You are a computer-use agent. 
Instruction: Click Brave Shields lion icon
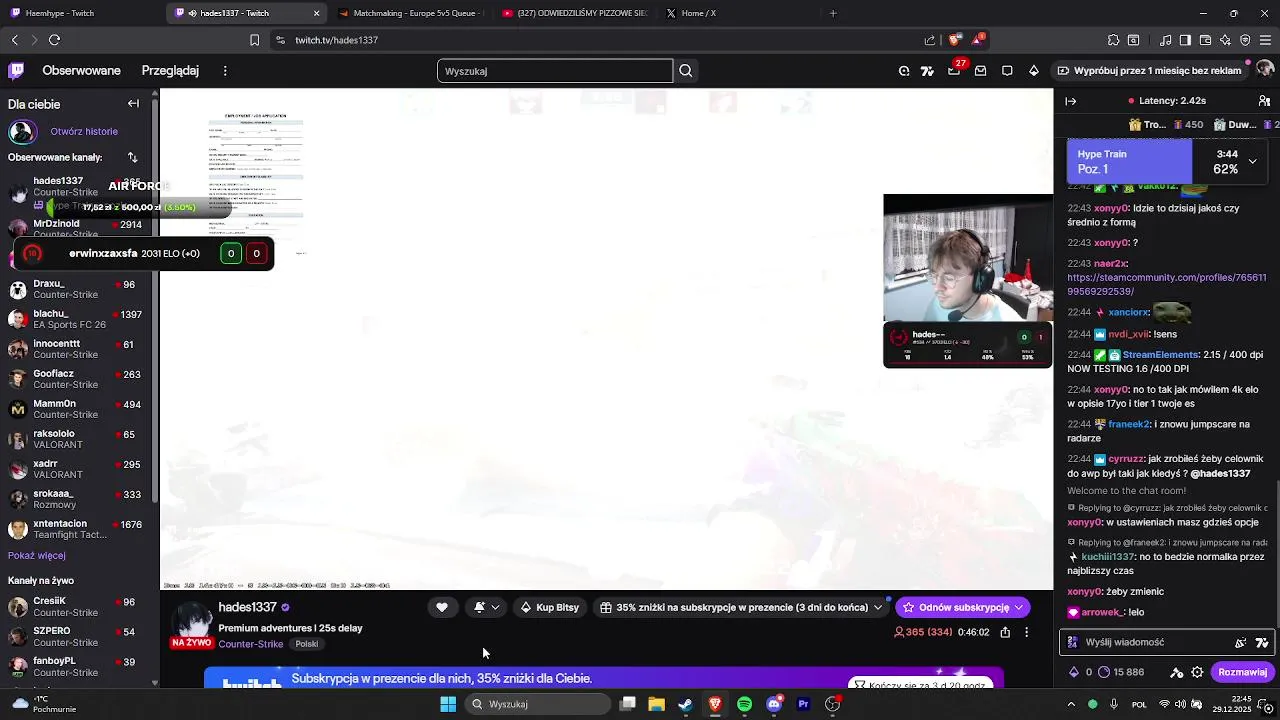click(955, 40)
